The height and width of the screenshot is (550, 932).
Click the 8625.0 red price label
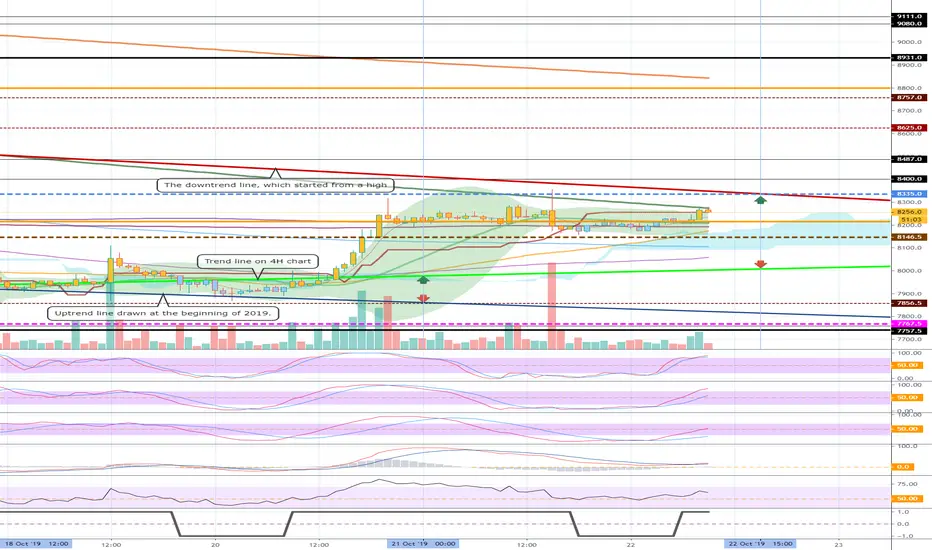pyautogui.click(x=909, y=127)
